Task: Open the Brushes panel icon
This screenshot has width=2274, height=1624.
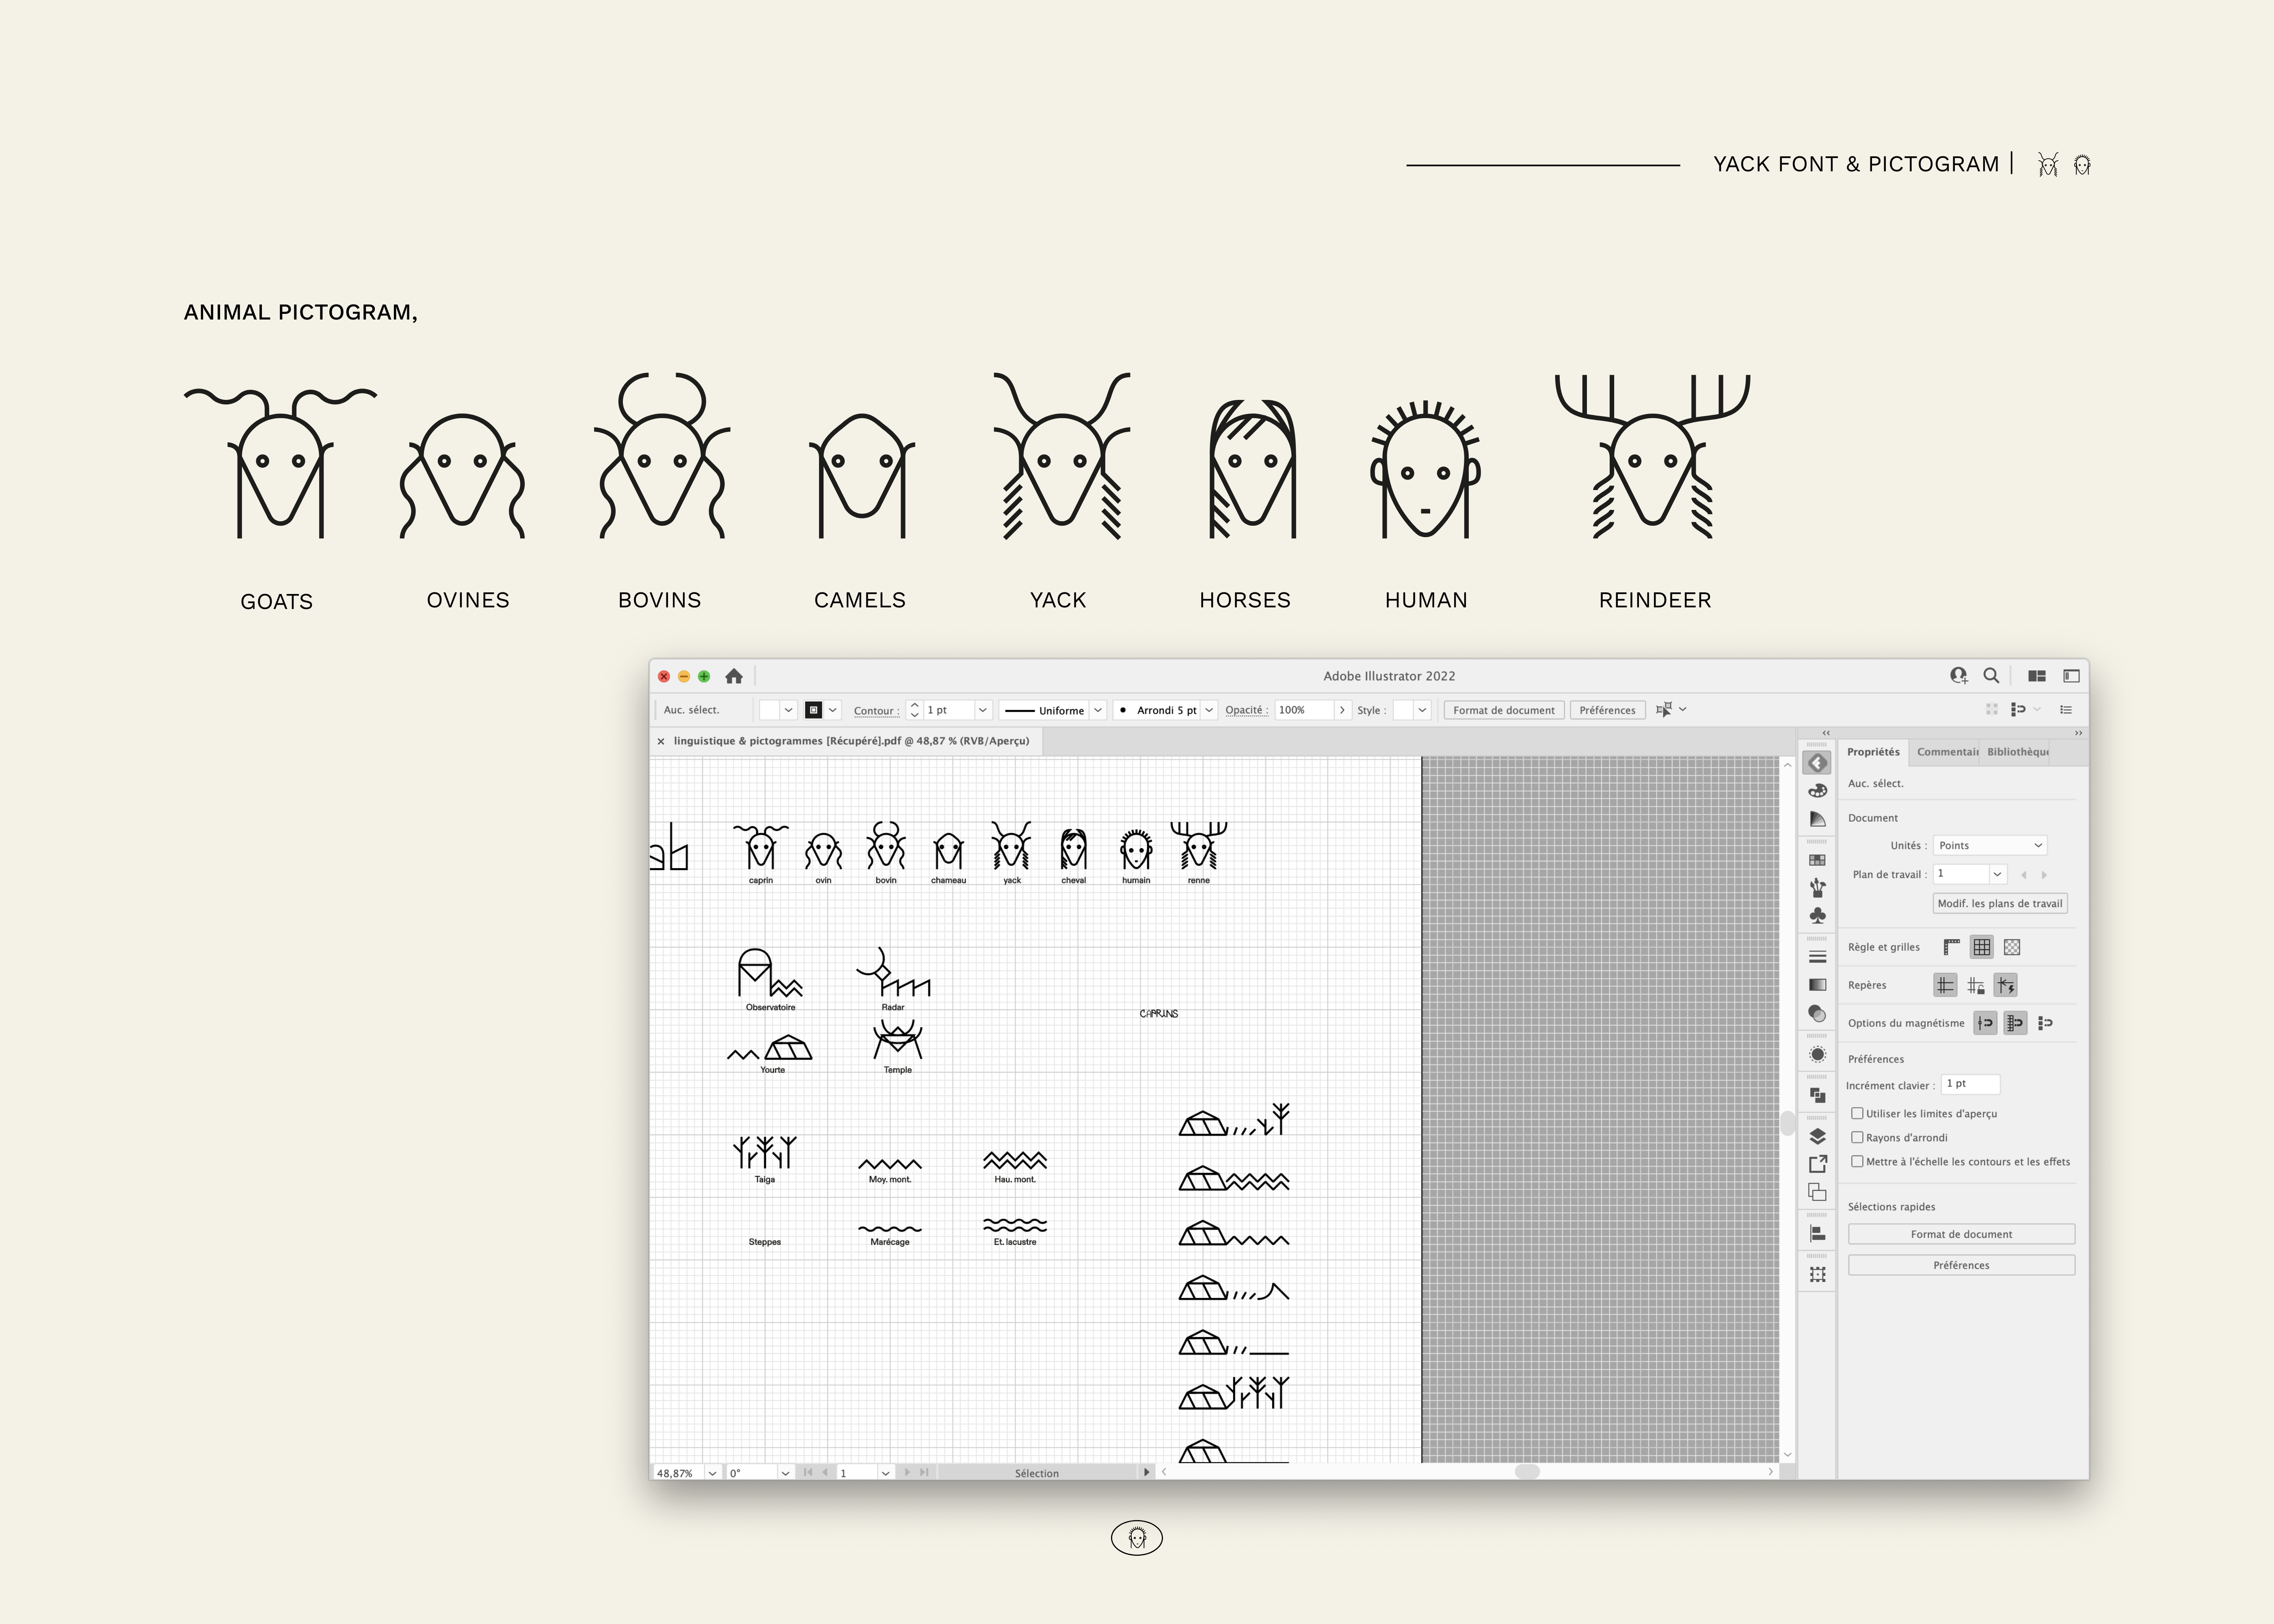Action: (x=1817, y=887)
